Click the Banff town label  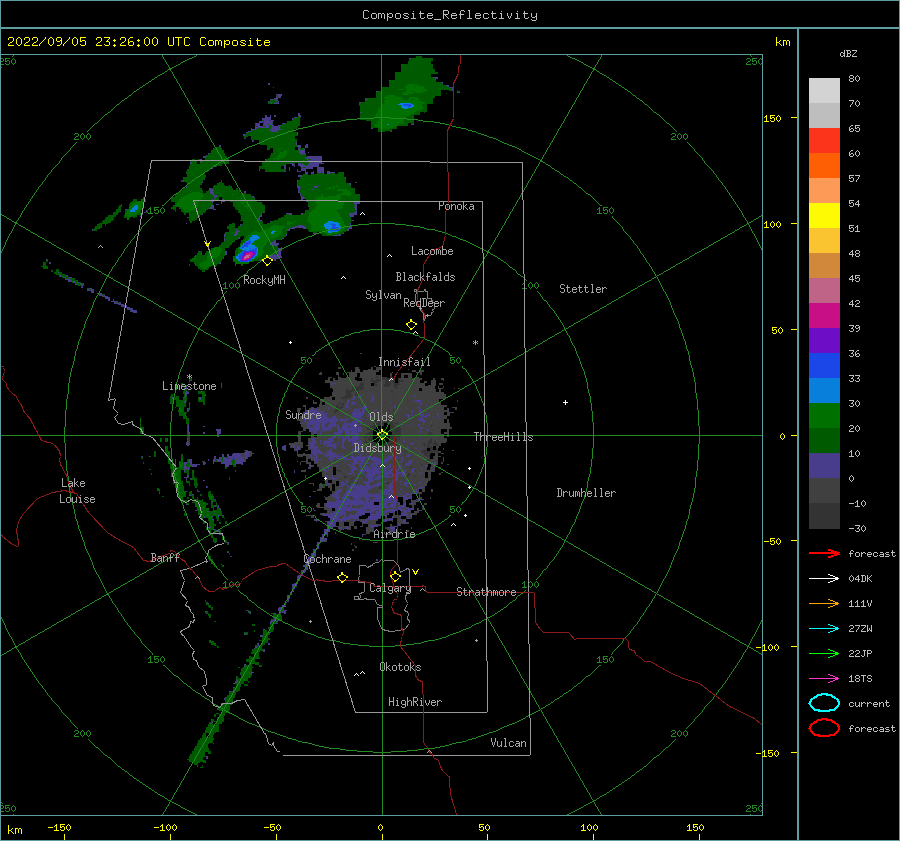click(x=165, y=558)
